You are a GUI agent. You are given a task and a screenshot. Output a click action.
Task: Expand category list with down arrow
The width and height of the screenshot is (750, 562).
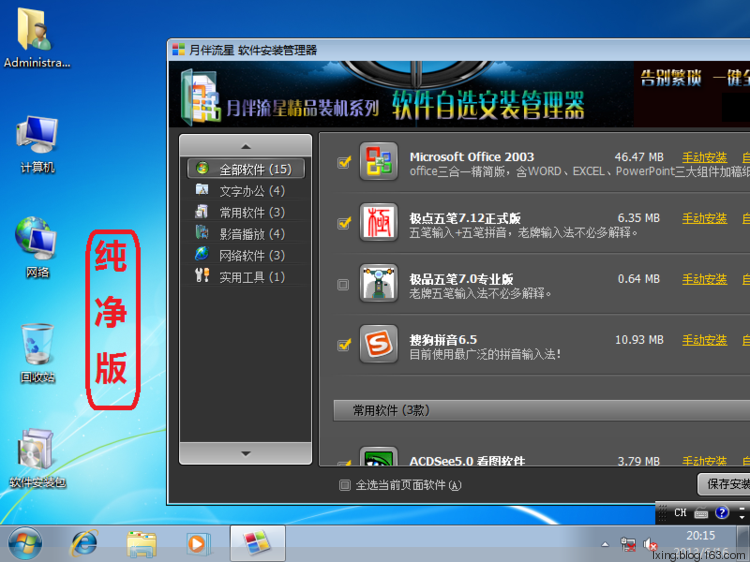(x=245, y=453)
